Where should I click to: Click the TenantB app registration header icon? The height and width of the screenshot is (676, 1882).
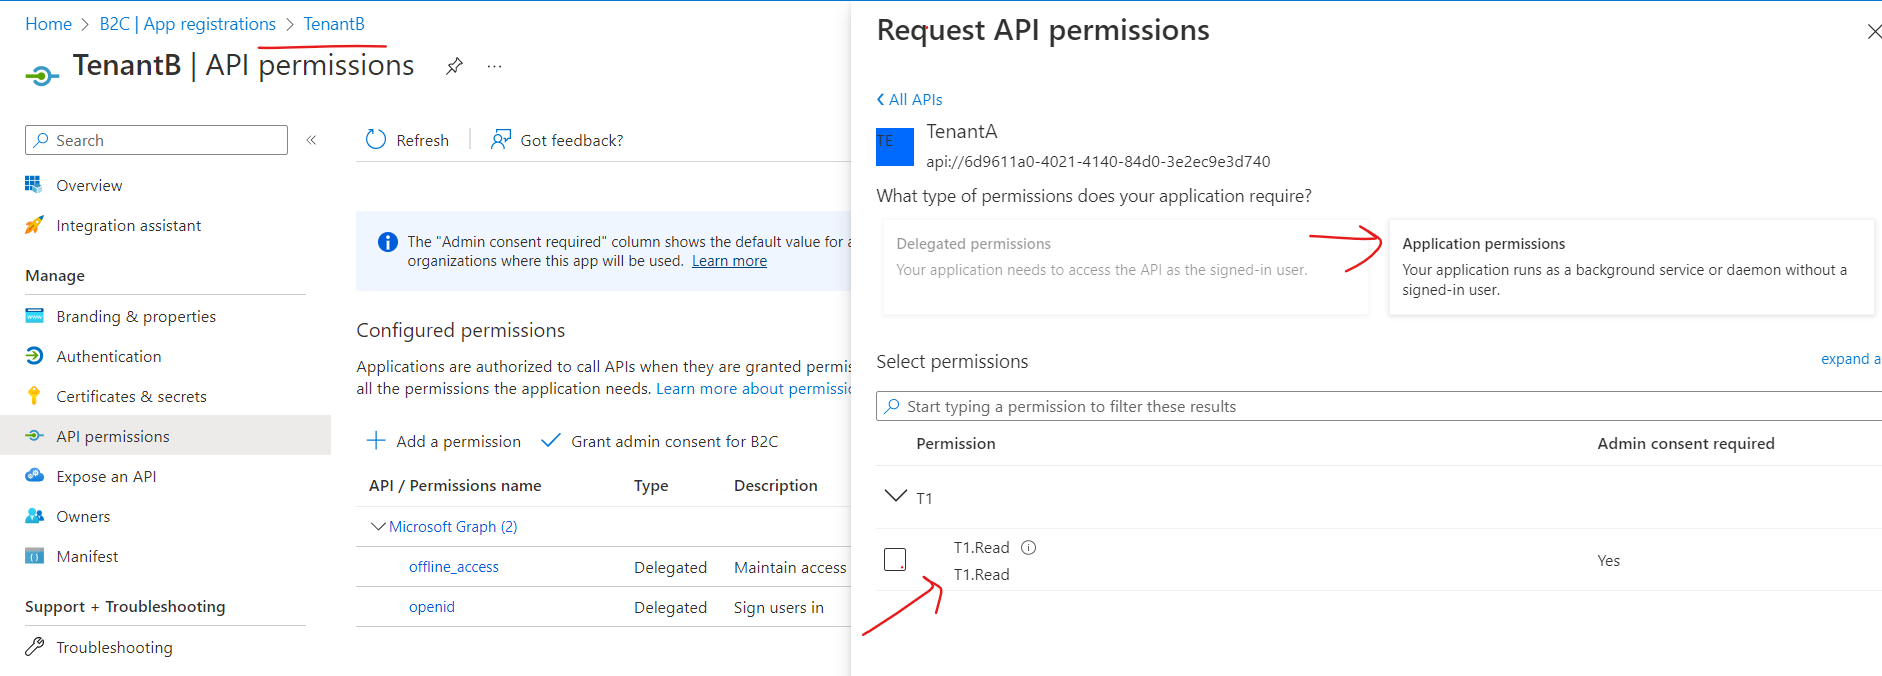point(41,75)
